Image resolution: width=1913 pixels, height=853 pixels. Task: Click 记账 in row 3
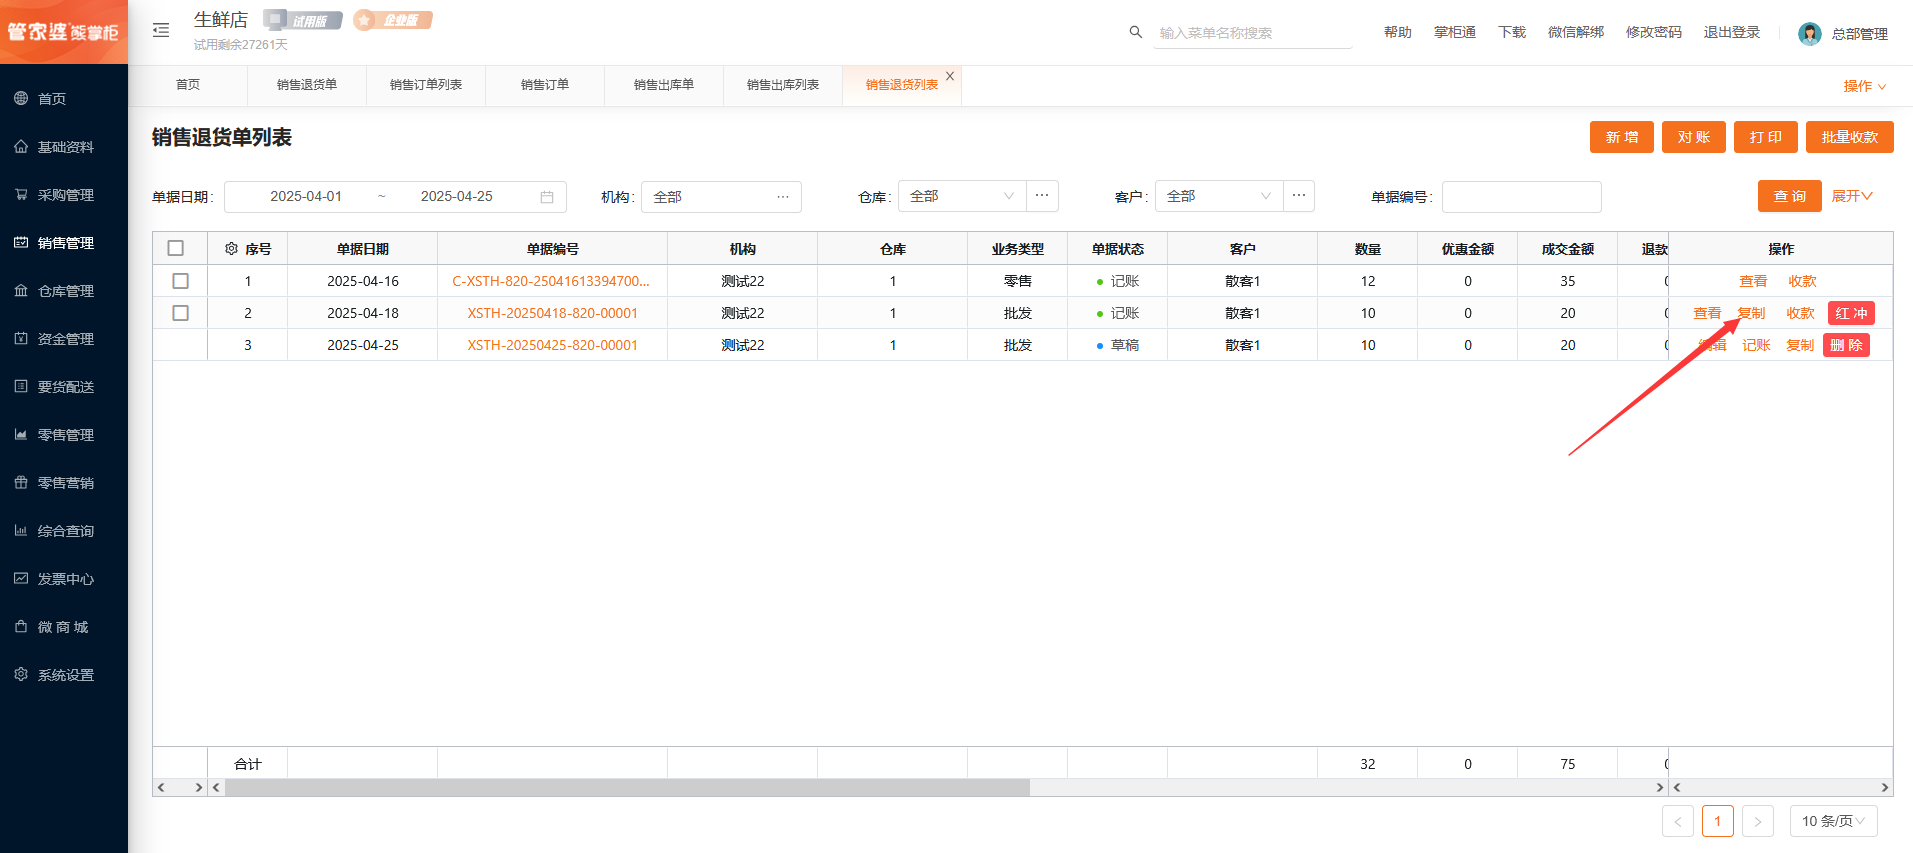click(x=1756, y=345)
